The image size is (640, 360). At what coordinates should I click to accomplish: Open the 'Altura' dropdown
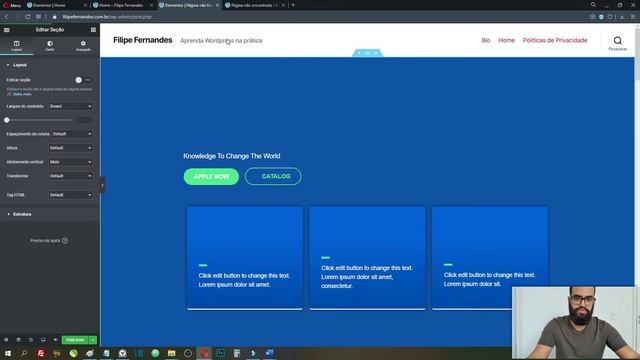[71, 148]
